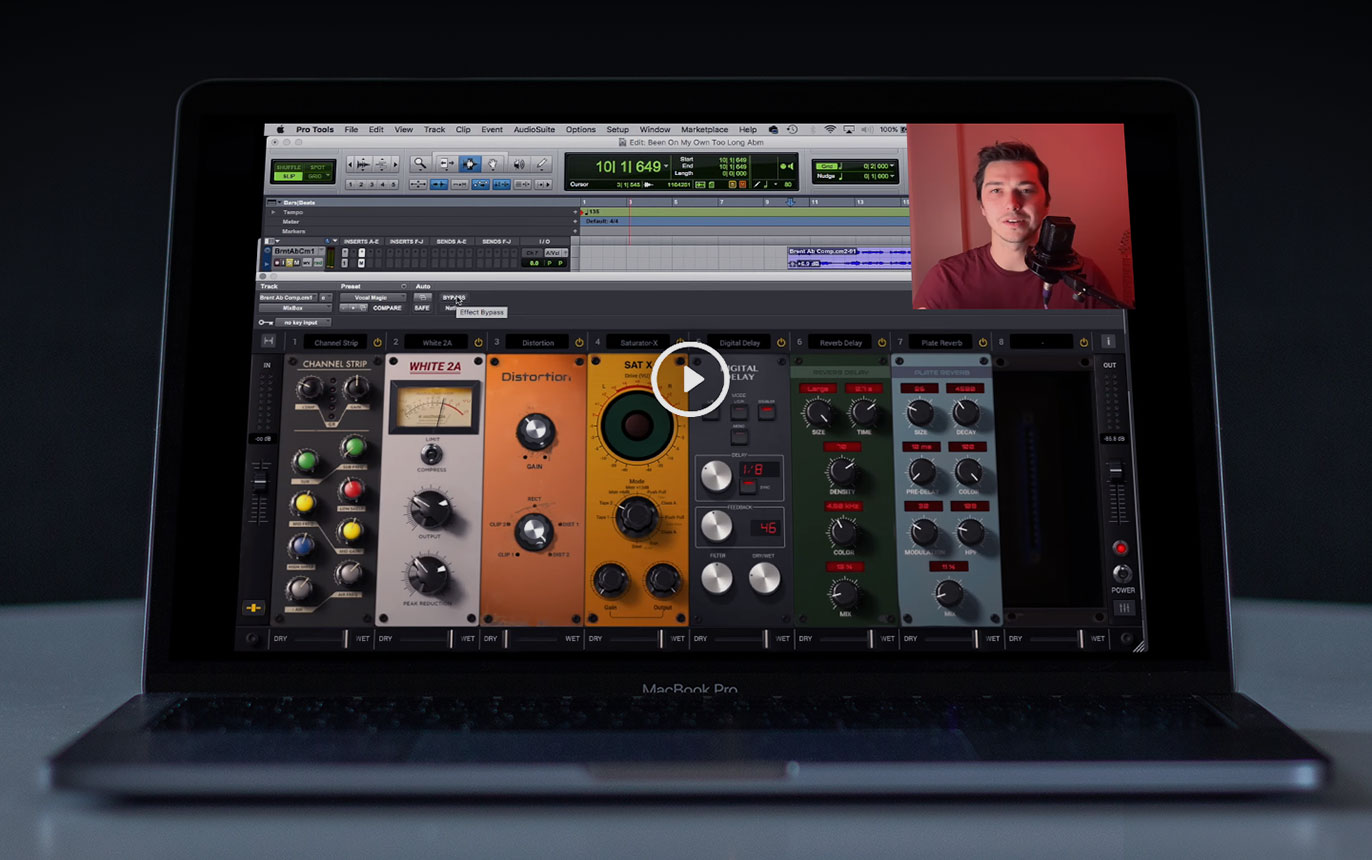
Task: Click the MixBox info icon
Action: pyautogui.click(x=1108, y=342)
